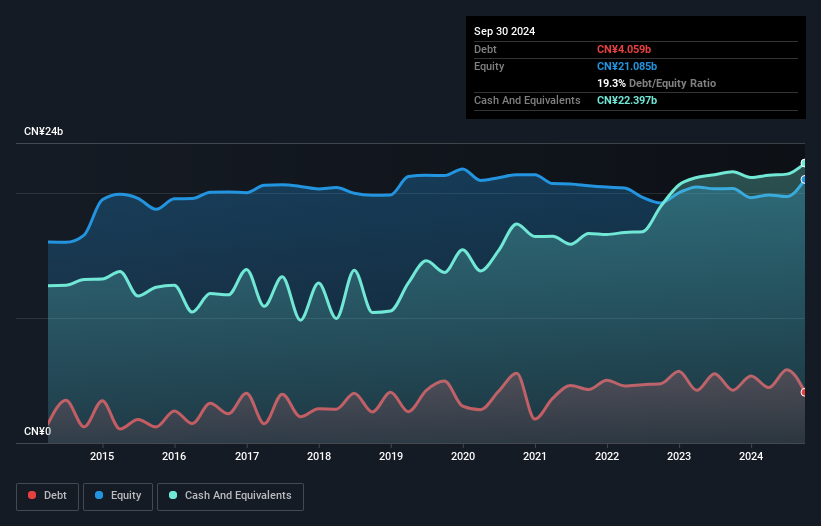This screenshot has height=526, width=821.
Task: Click the blue Equity endpoint marker
Action: [804, 180]
